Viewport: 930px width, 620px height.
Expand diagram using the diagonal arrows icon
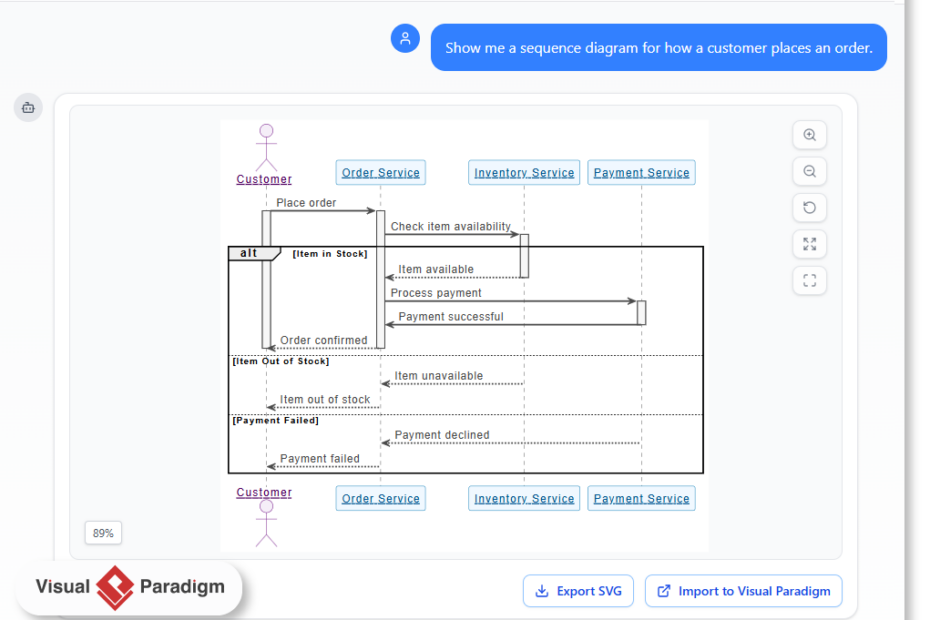tap(809, 243)
